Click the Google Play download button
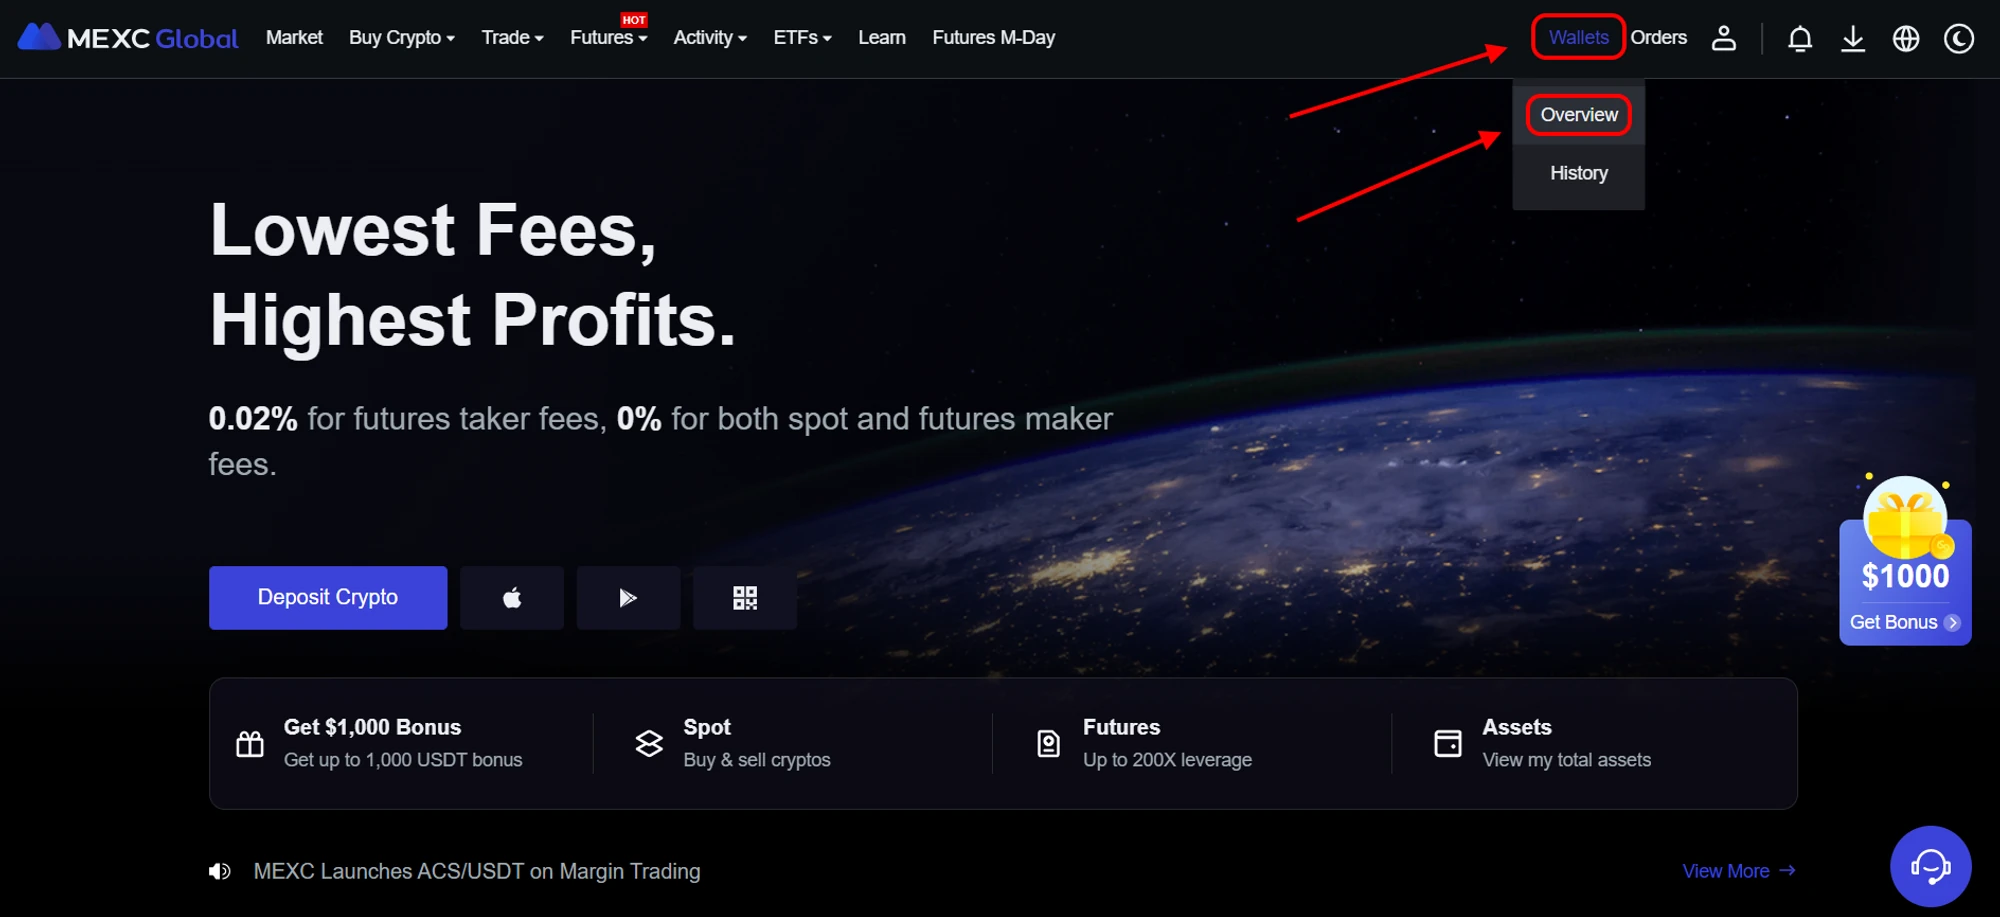2000x917 pixels. pos(628,598)
